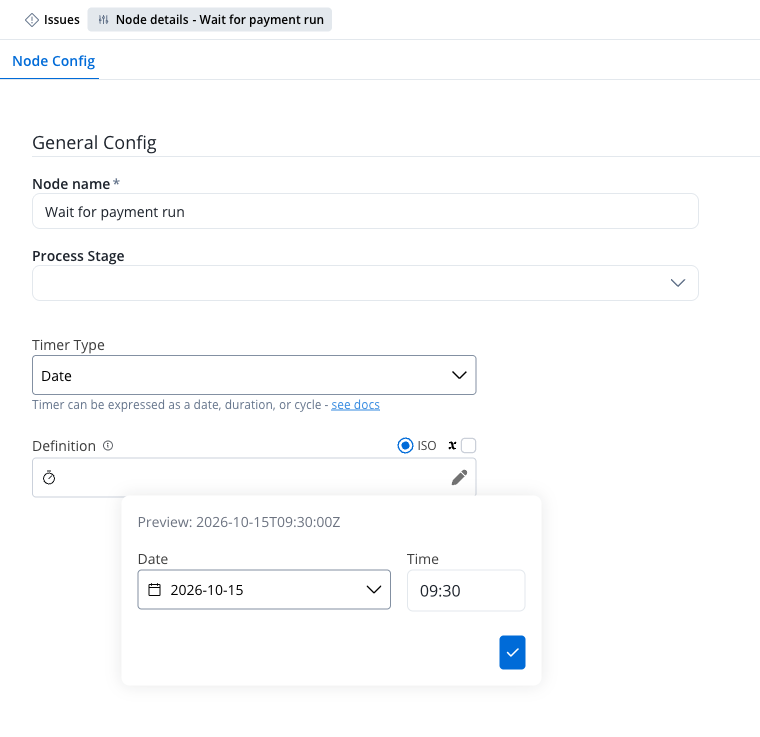The width and height of the screenshot is (760, 737).
Task: Click the Definition input field
Action: [254, 478]
